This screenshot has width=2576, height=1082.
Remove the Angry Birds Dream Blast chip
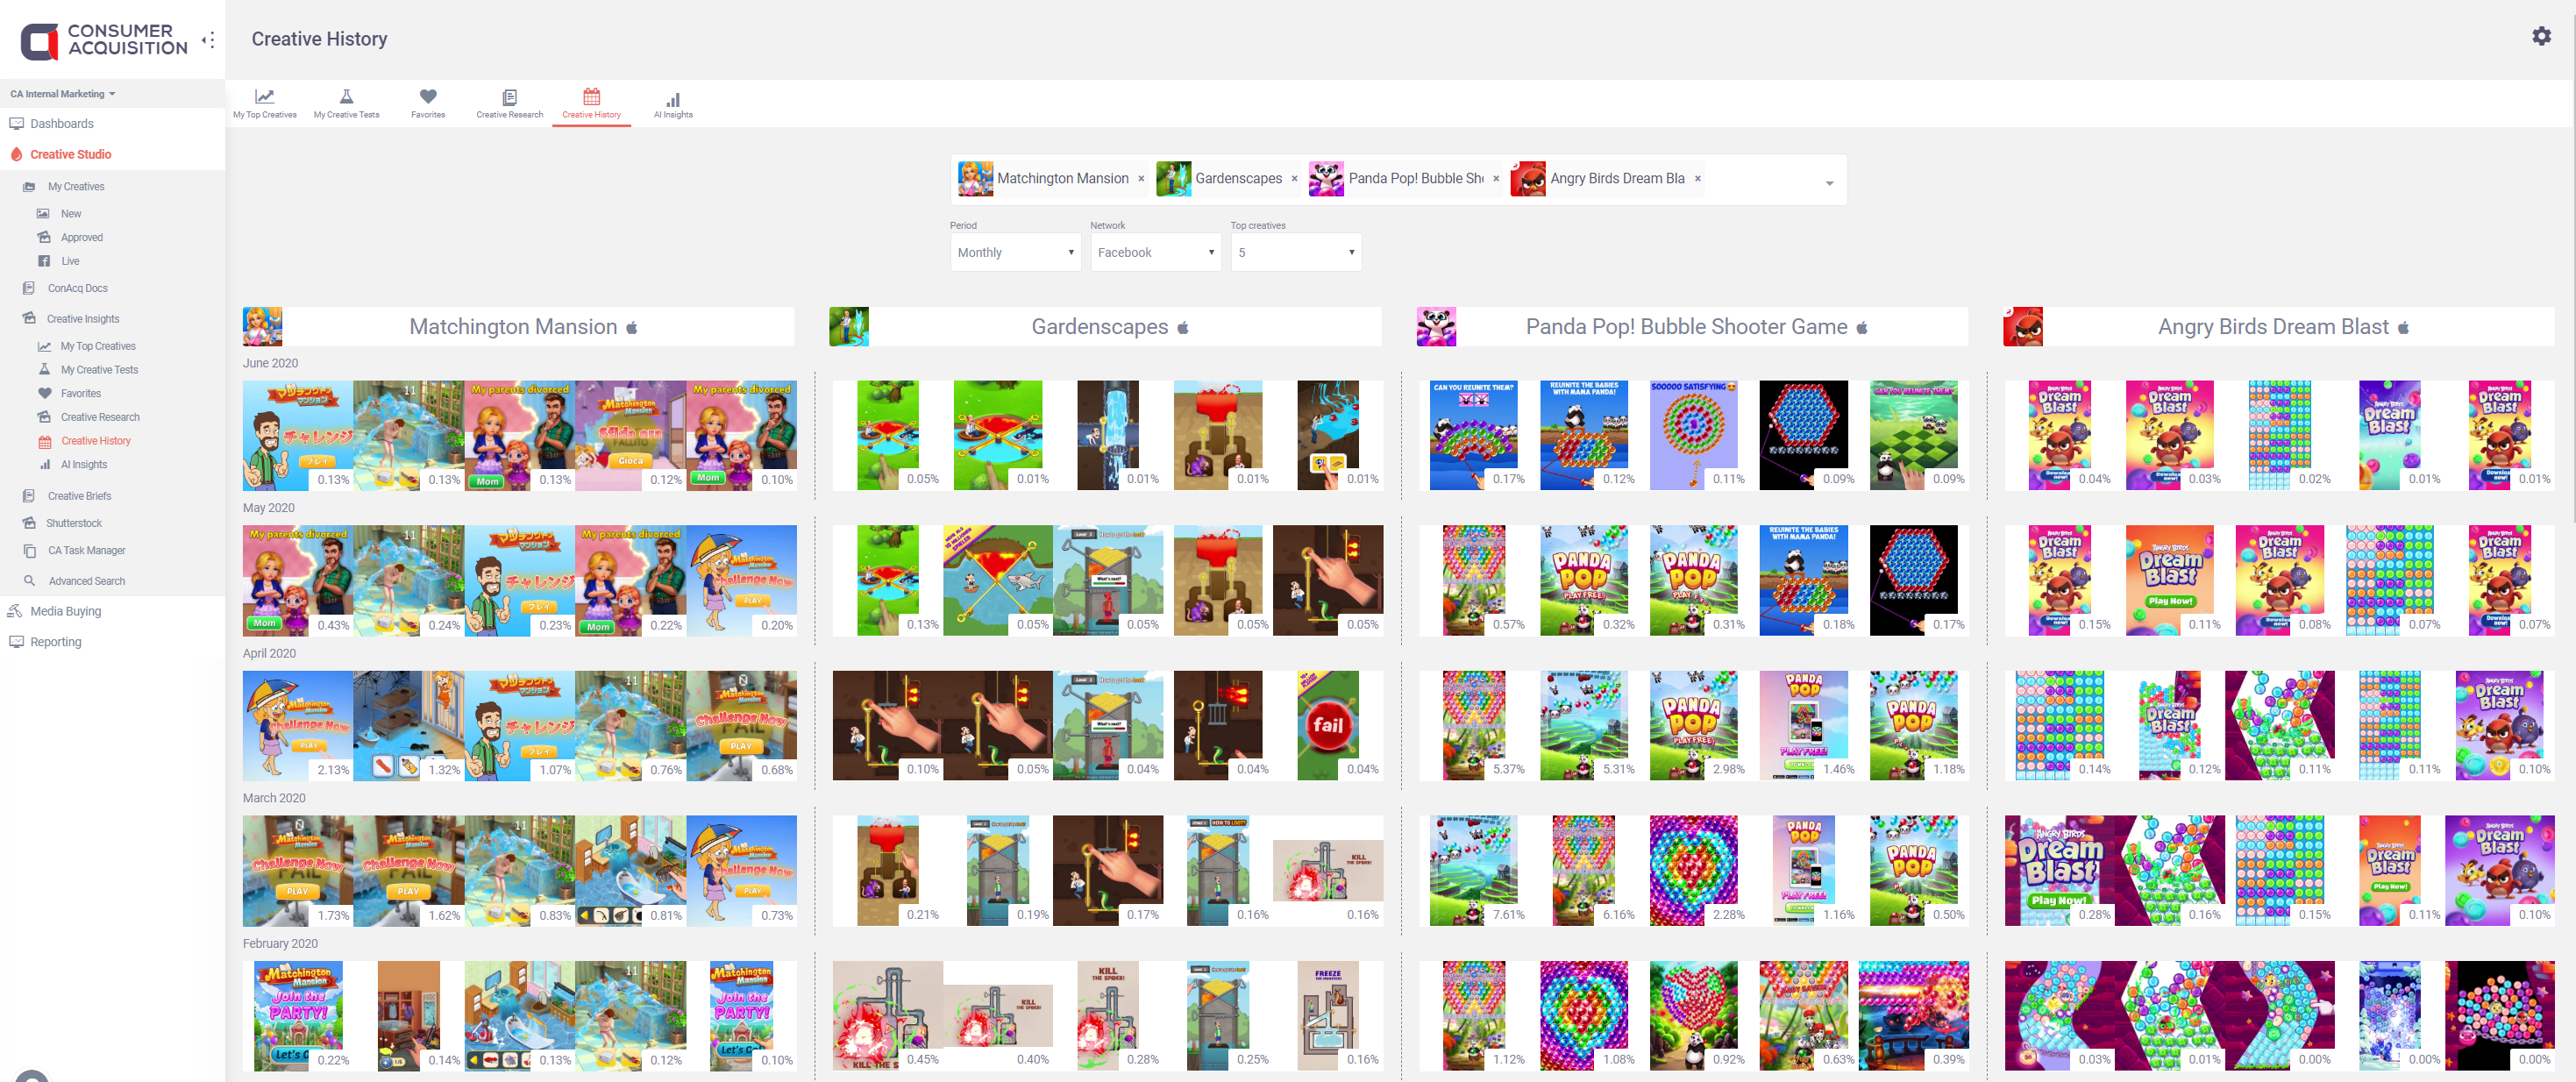[x=1697, y=179]
